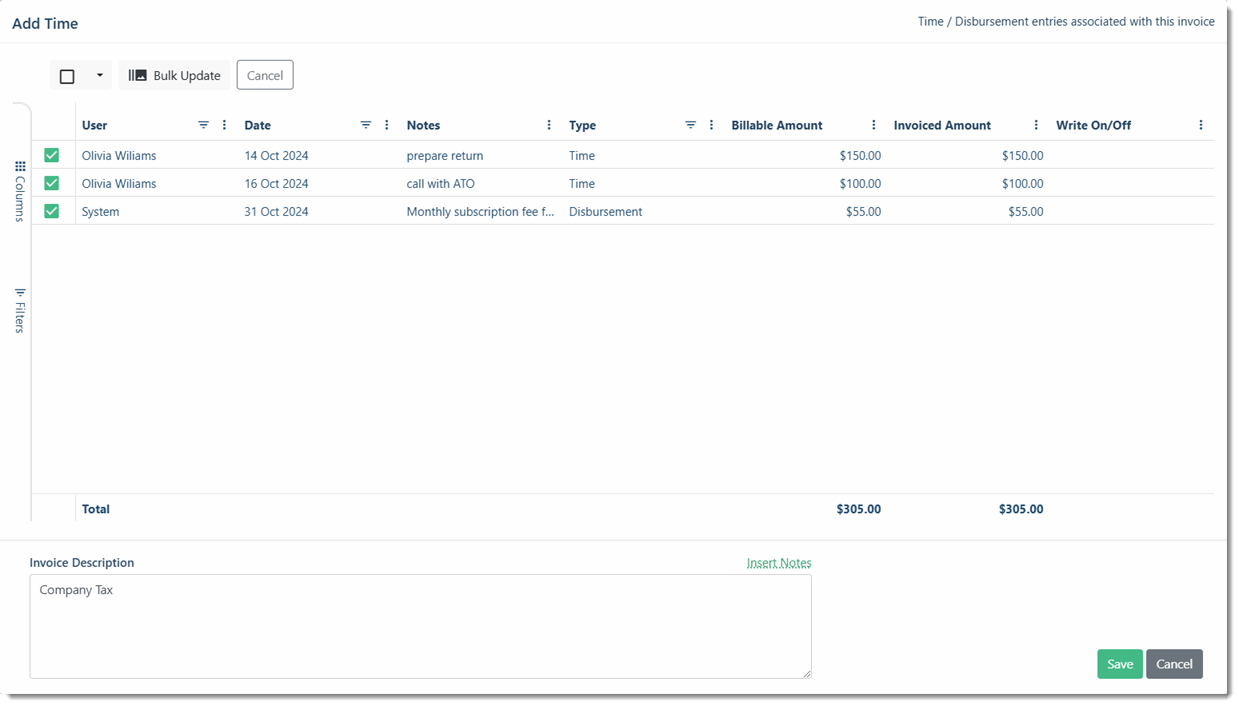Viewport: 1239px width, 706px height.
Task: Click the 'Monthly subscription fee' notes cell
Action: 480,211
